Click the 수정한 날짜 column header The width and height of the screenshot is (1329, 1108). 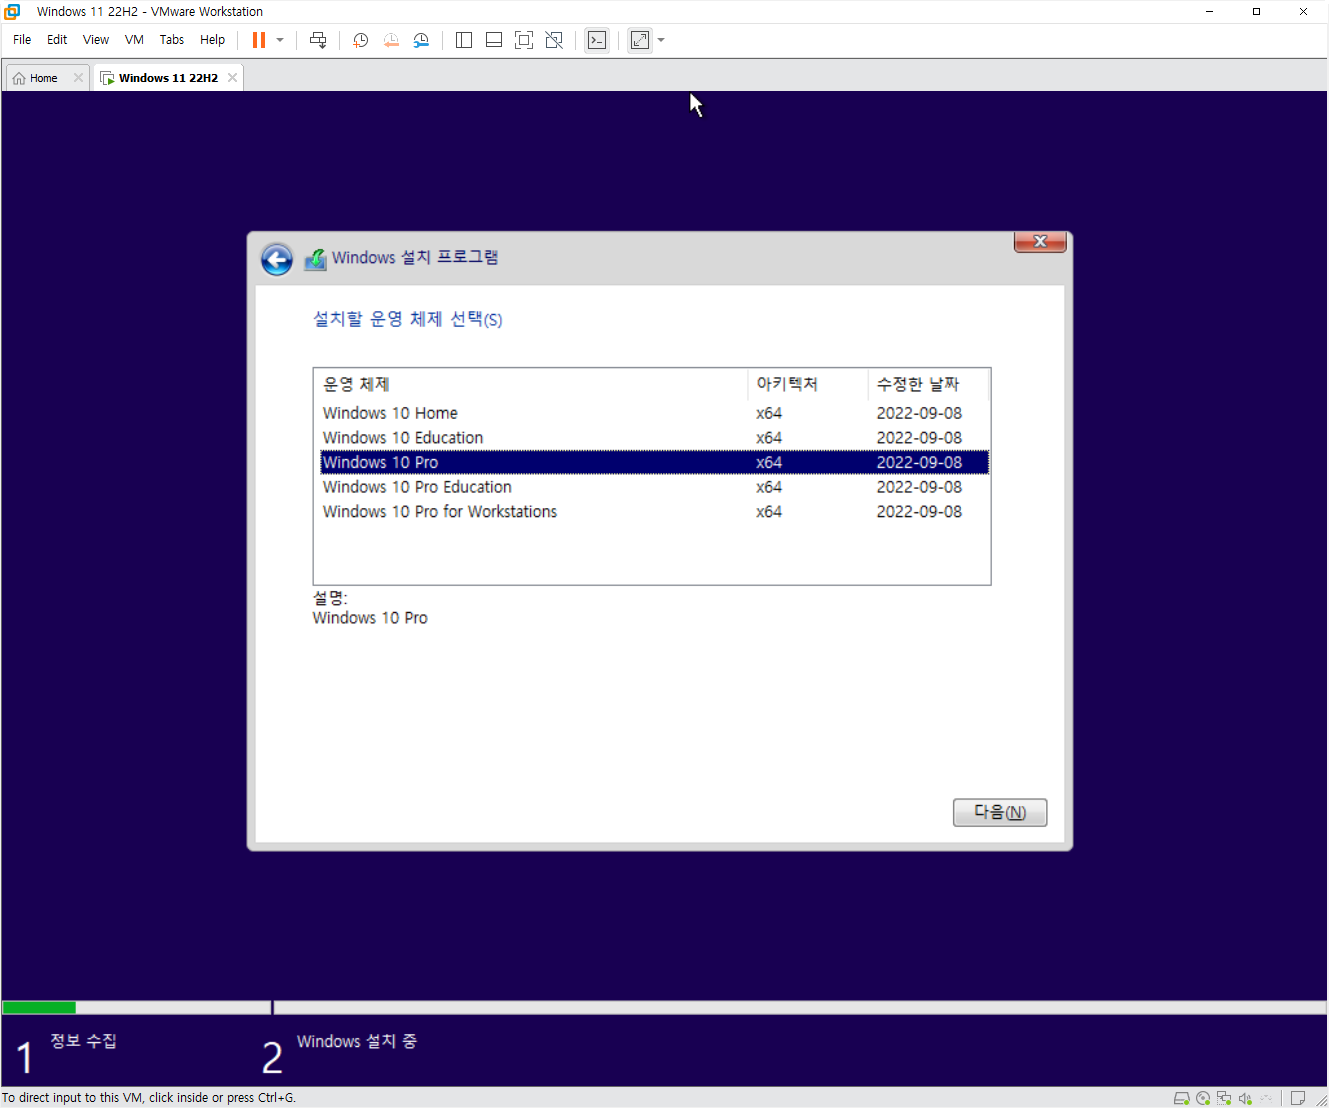click(928, 384)
